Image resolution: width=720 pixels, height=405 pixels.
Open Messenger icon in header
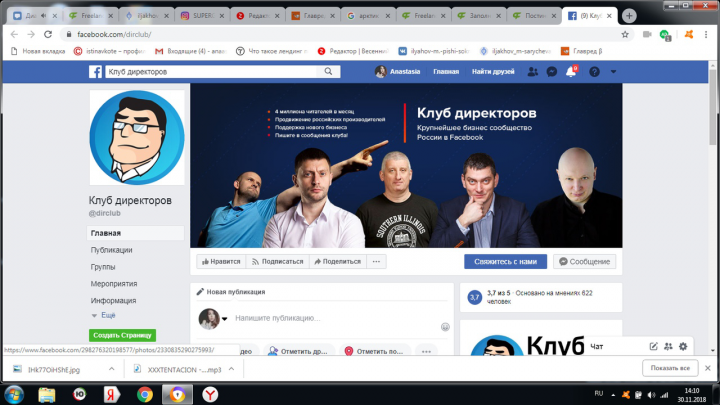[551, 72]
